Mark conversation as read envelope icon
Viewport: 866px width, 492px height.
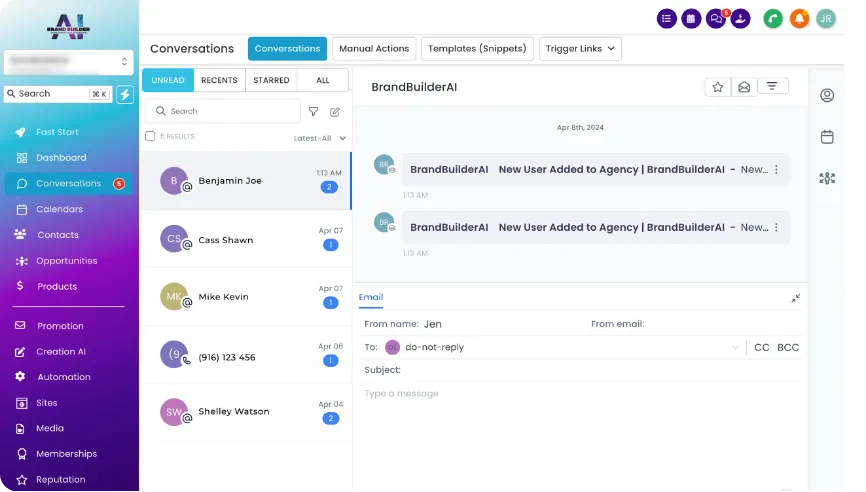pyautogui.click(x=743, y=87)
